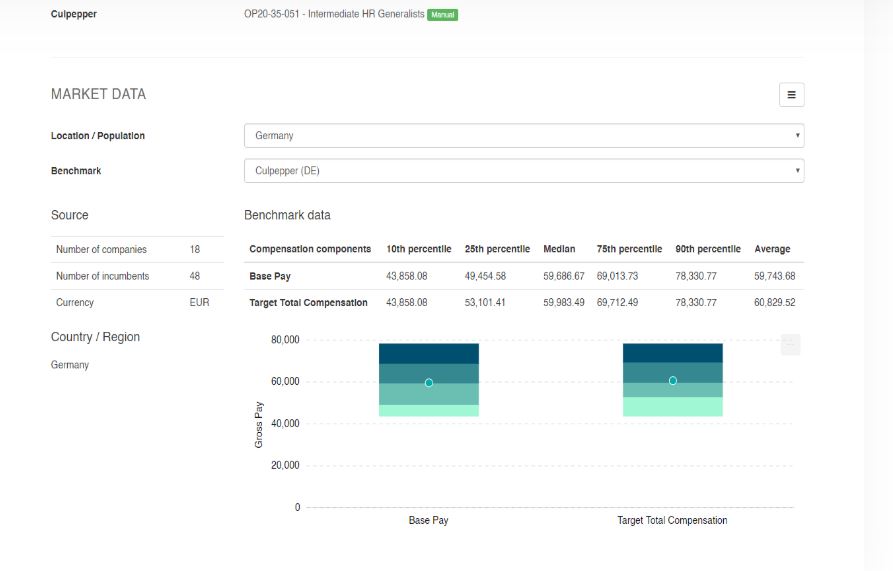Viewport: 893px width, 571px height.
Task: Click the median dot on Base Pay bar
Action: click(429, 383)
